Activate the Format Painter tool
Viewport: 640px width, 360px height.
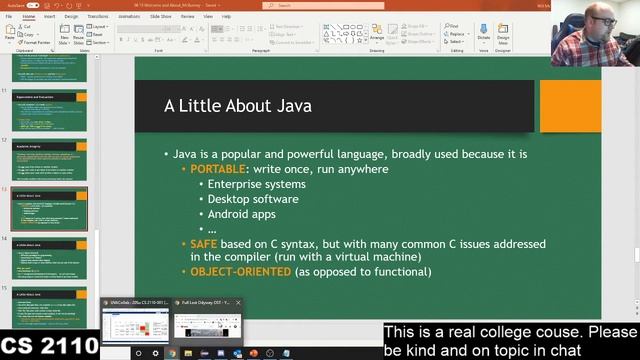coord(34,42)
